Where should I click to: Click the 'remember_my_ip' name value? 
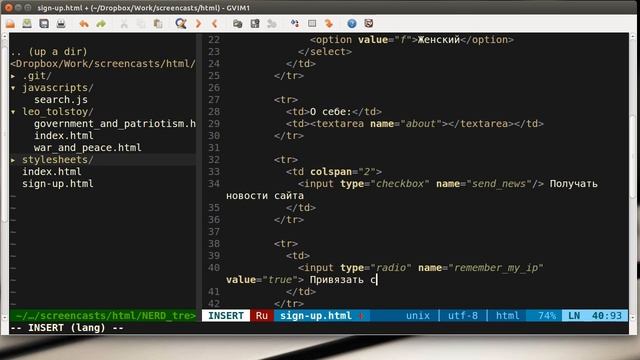[496, 268]
